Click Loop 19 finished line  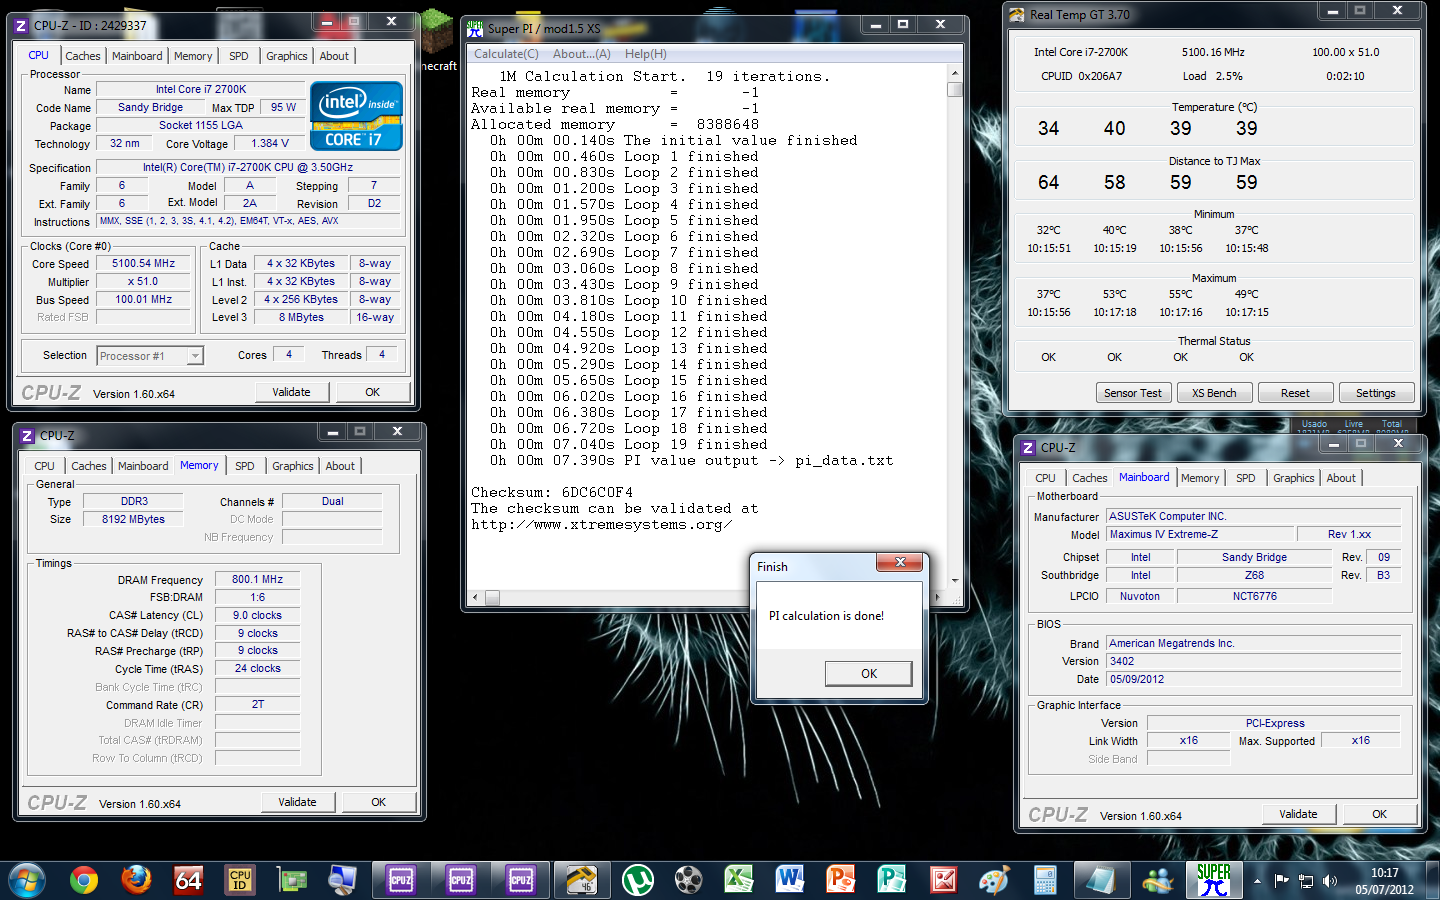click(629, 444)
